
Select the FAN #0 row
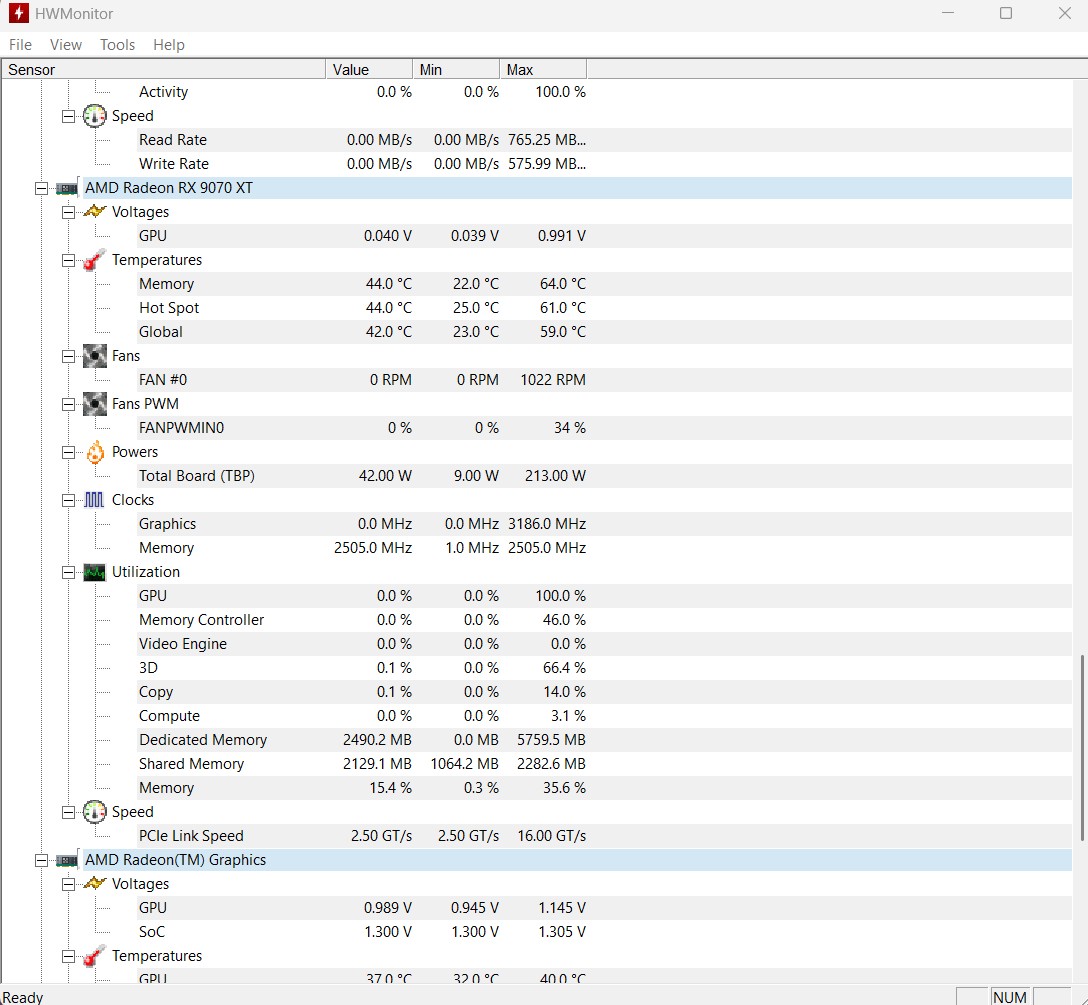[x=604, y=380]
